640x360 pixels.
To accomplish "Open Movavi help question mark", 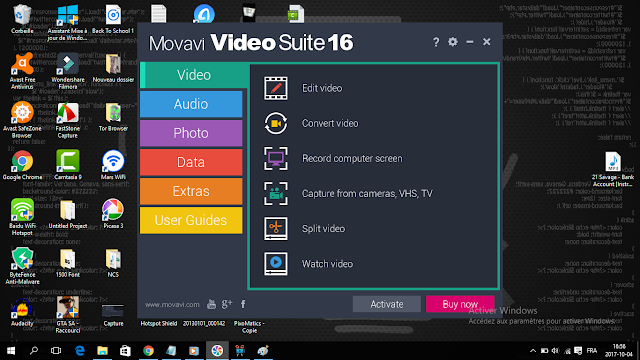I will (x=436, y=42).
